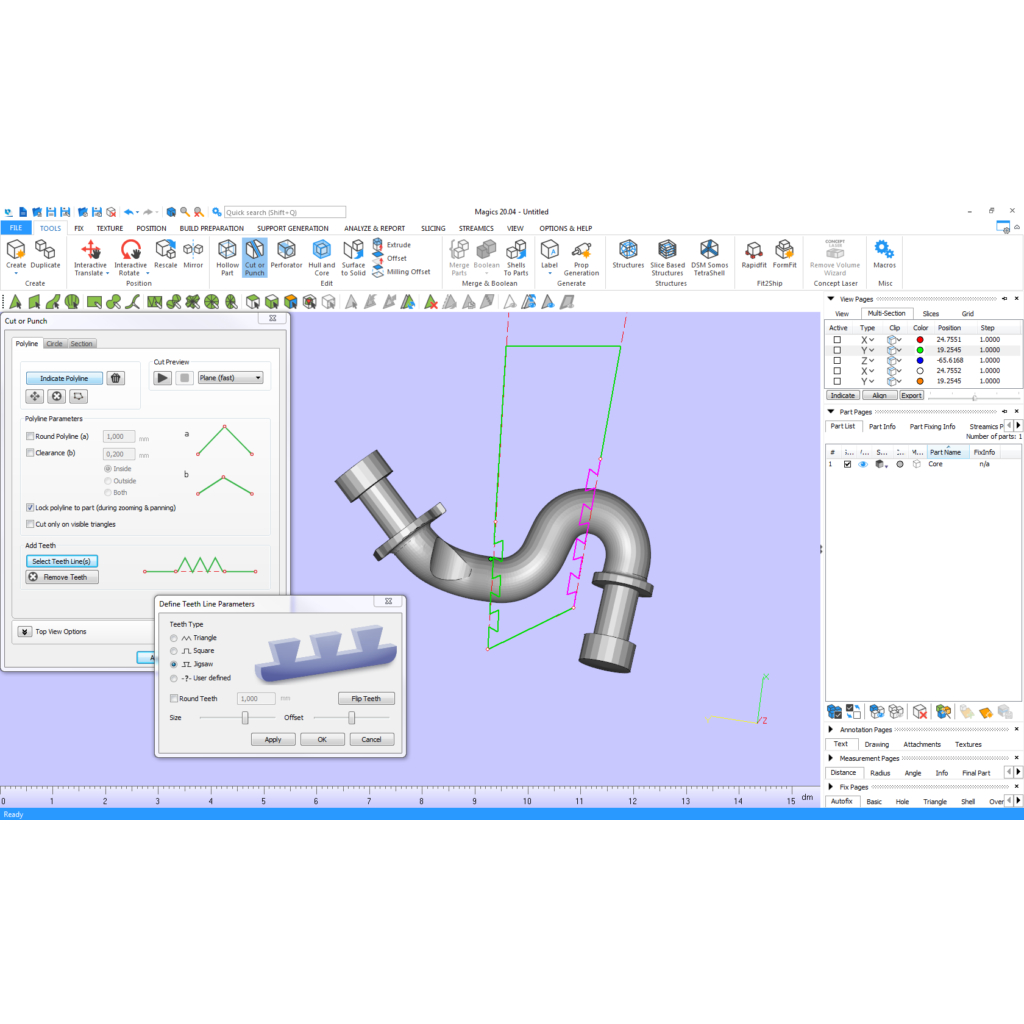Image resolution: width=1024 pixels, height=1024 pixels.
Task: Open the Macros gear icon
Action: click(884, 250)
